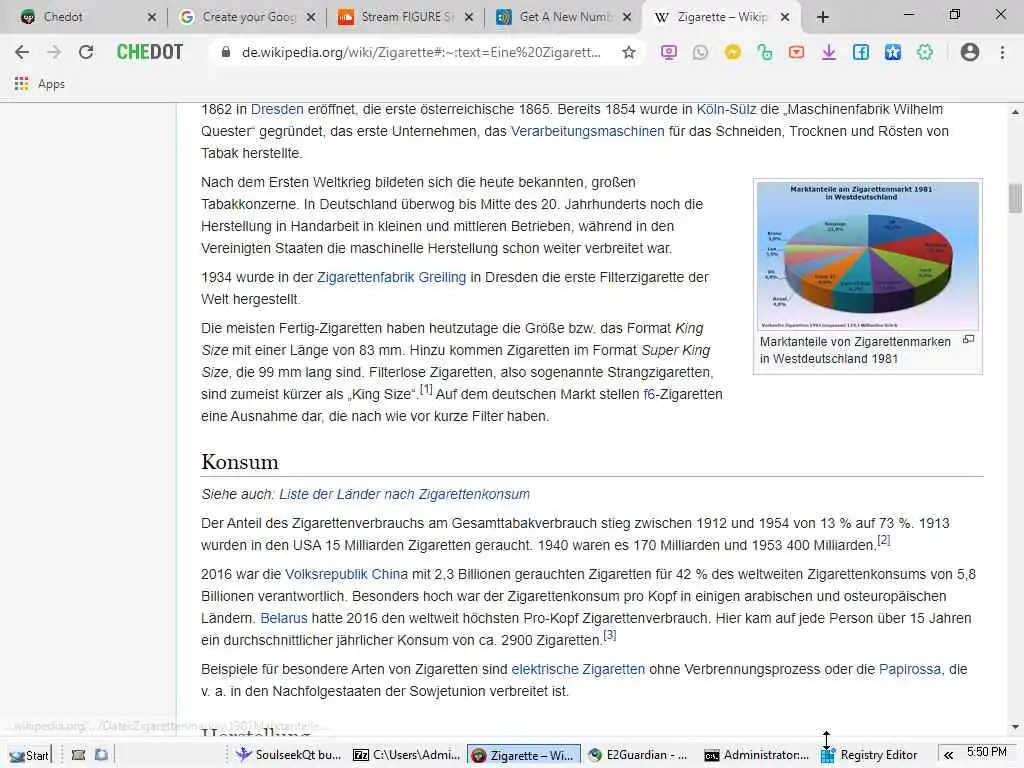1024x768 pixels.
Task: Click the 5:50 PM taskbar clock
Action: tap(987, 752)
